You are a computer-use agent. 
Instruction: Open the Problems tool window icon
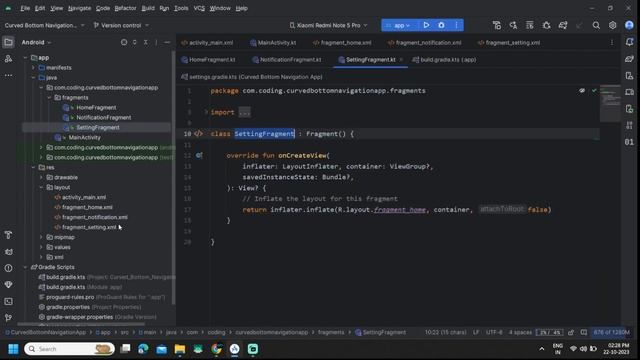(x=8, y=268)
